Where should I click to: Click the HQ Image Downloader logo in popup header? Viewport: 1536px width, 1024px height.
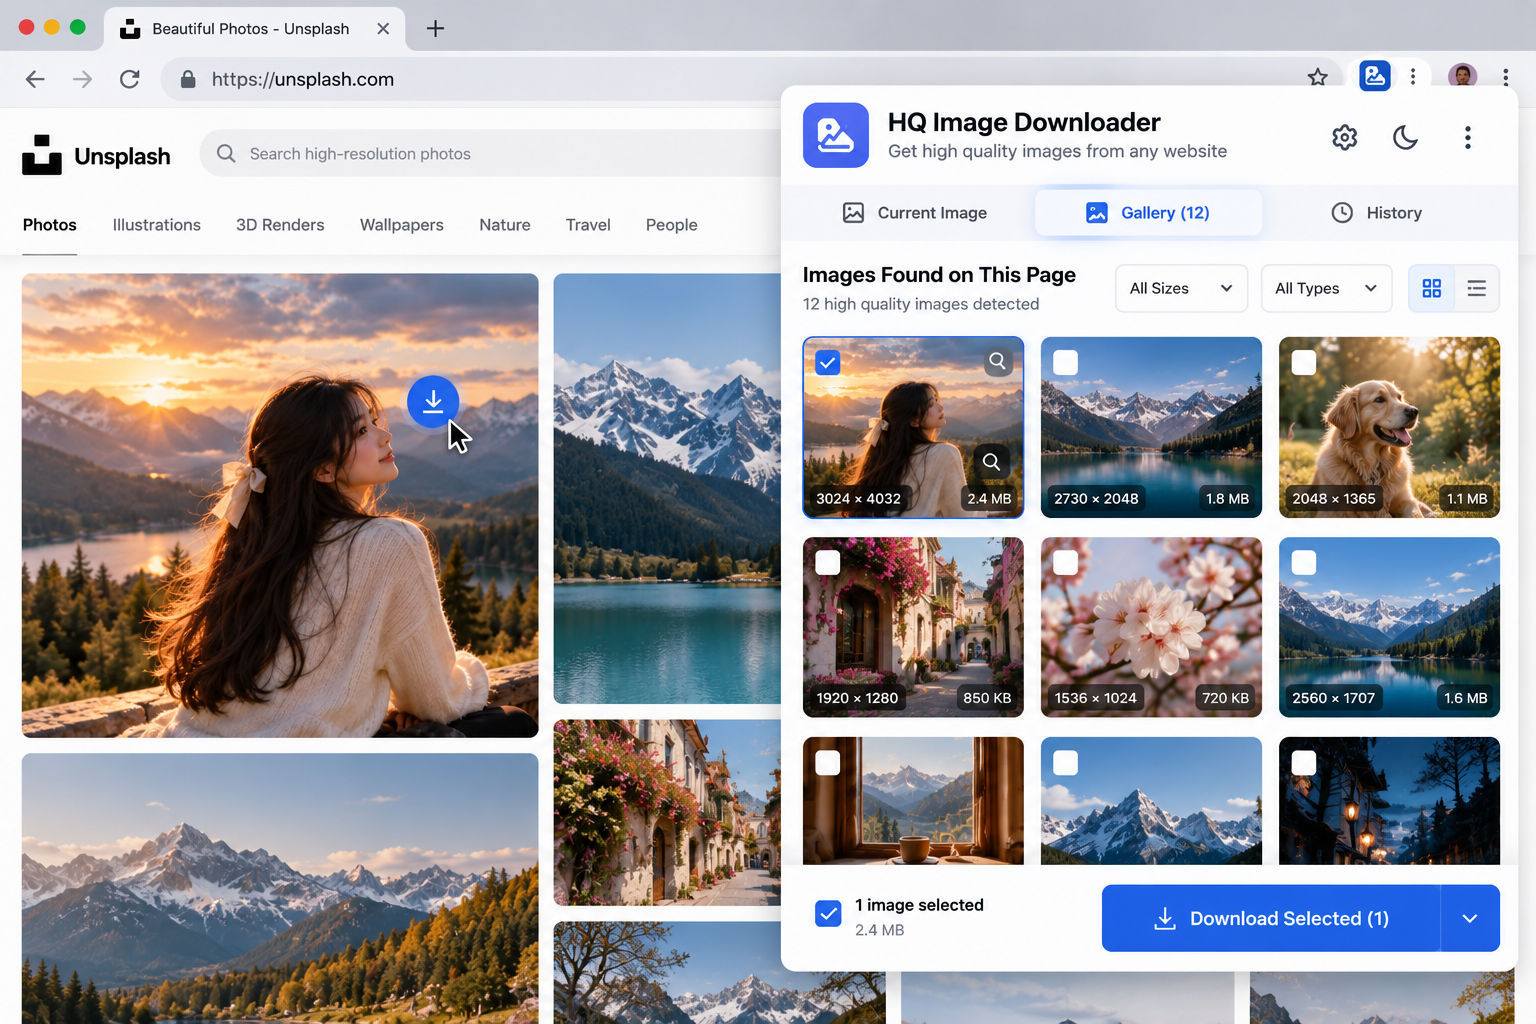[x=836, y=135]
